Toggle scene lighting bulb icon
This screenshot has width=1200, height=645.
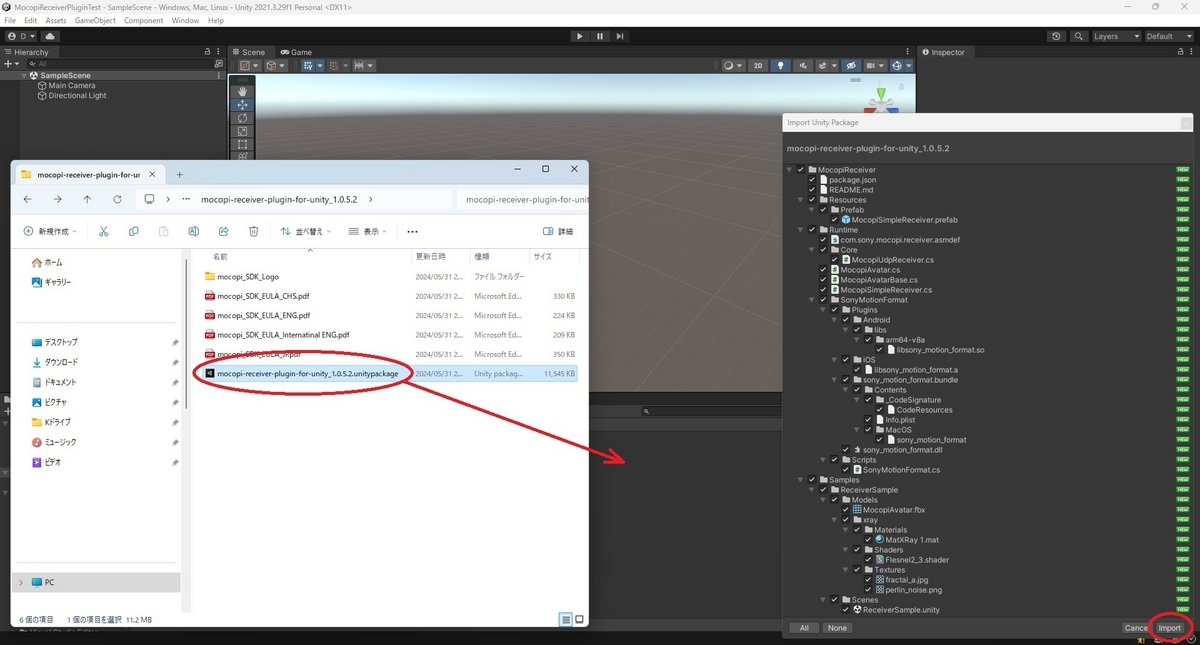(x=780, y=66)
